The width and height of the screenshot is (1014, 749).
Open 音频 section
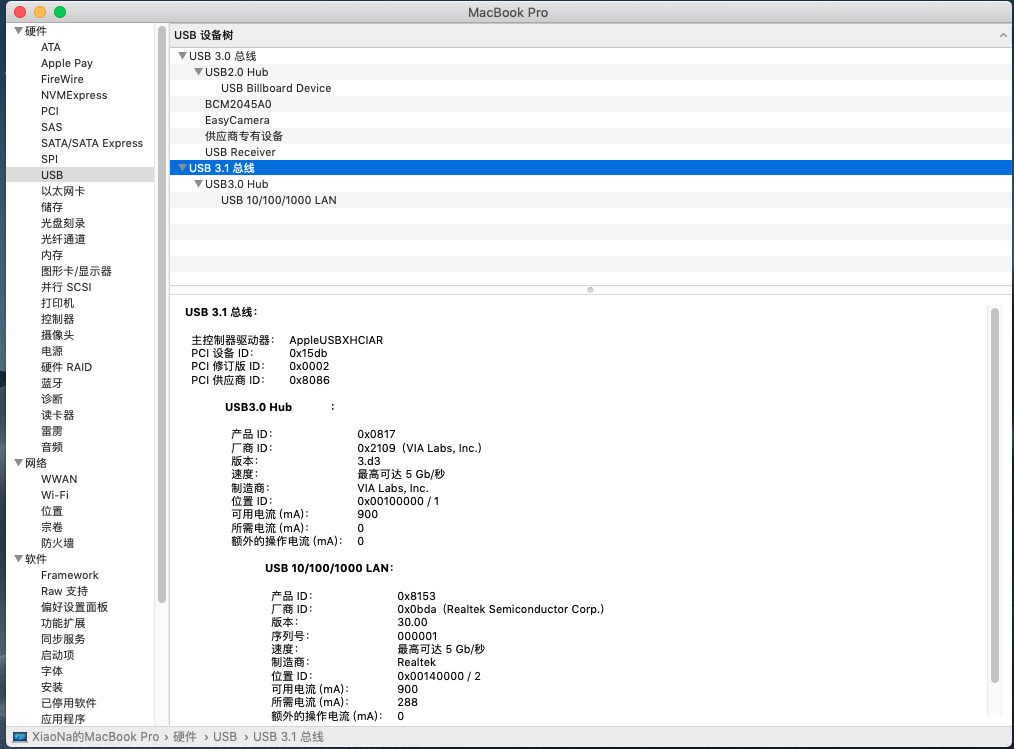point(52,447)
